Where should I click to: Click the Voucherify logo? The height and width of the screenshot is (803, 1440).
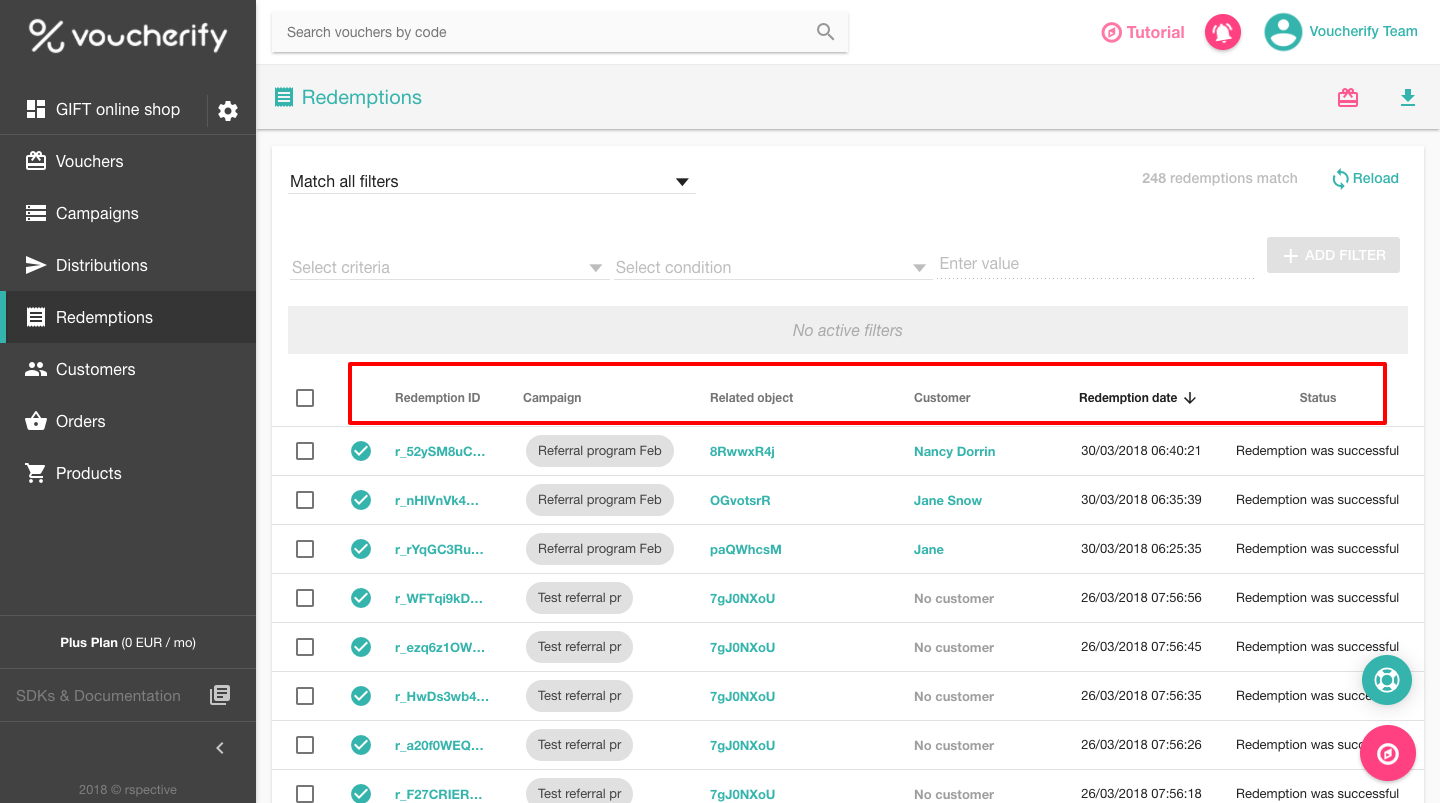pyautogui.click(x=128, y=35)
